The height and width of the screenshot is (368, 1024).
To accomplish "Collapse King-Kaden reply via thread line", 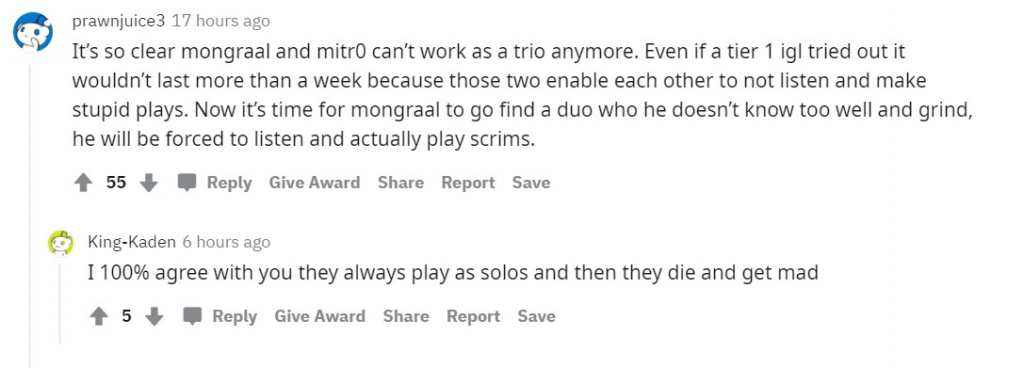I will click(61, 301).
